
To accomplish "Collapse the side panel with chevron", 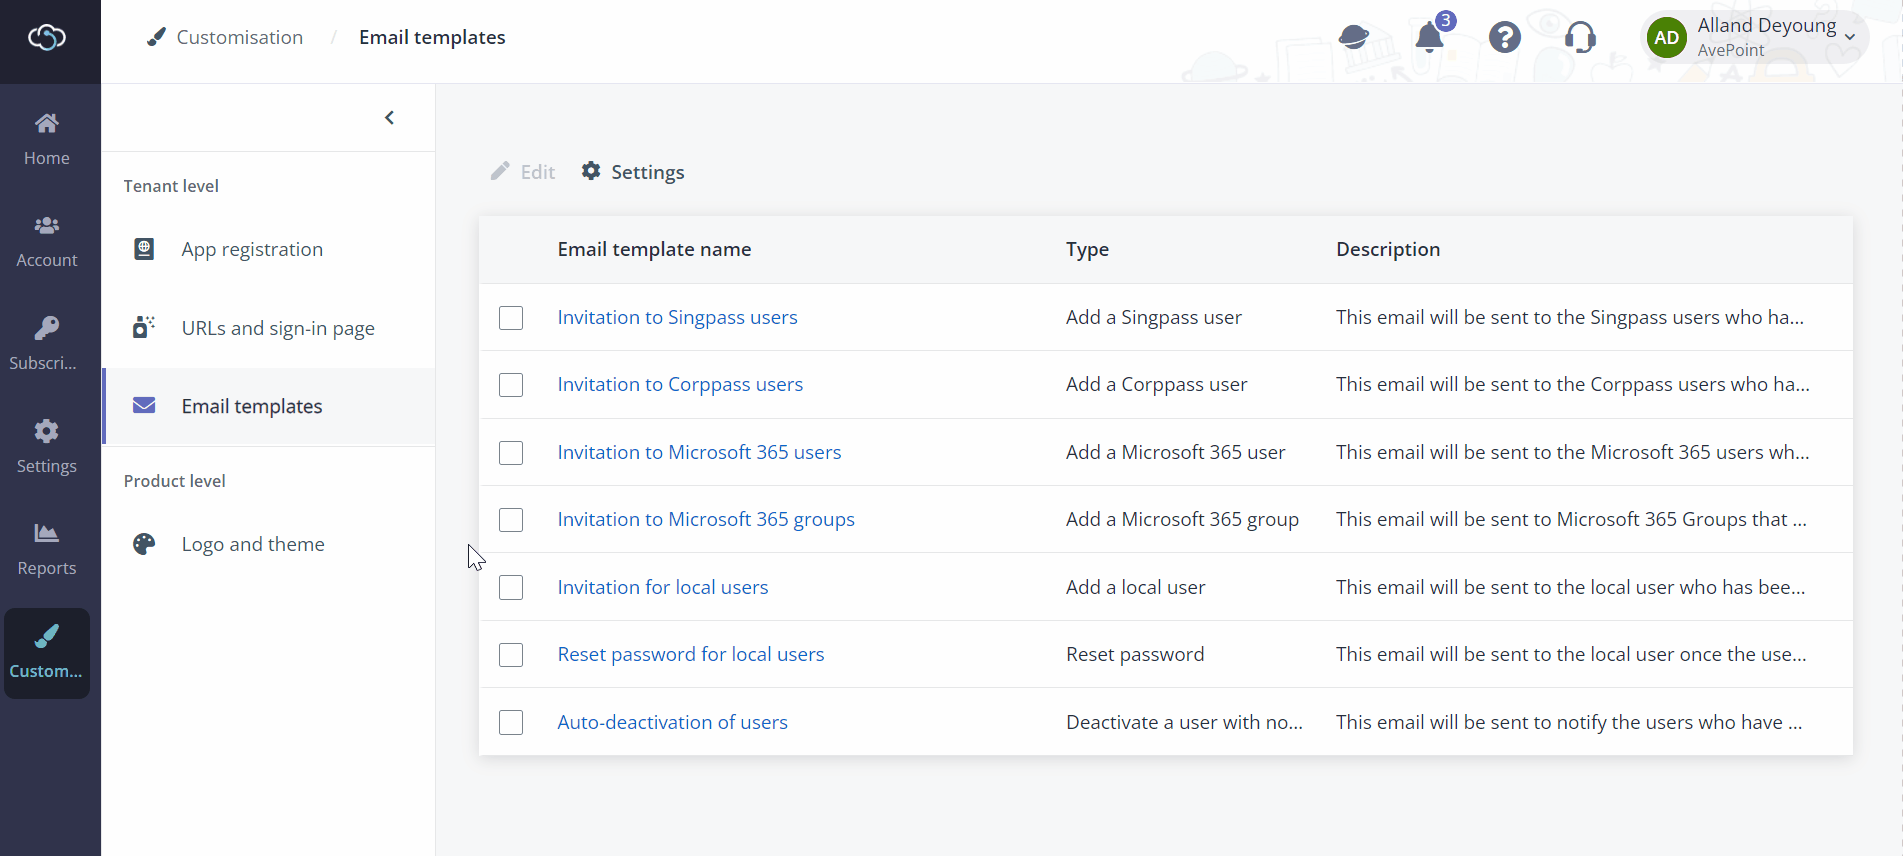I will tap(390, 118).
